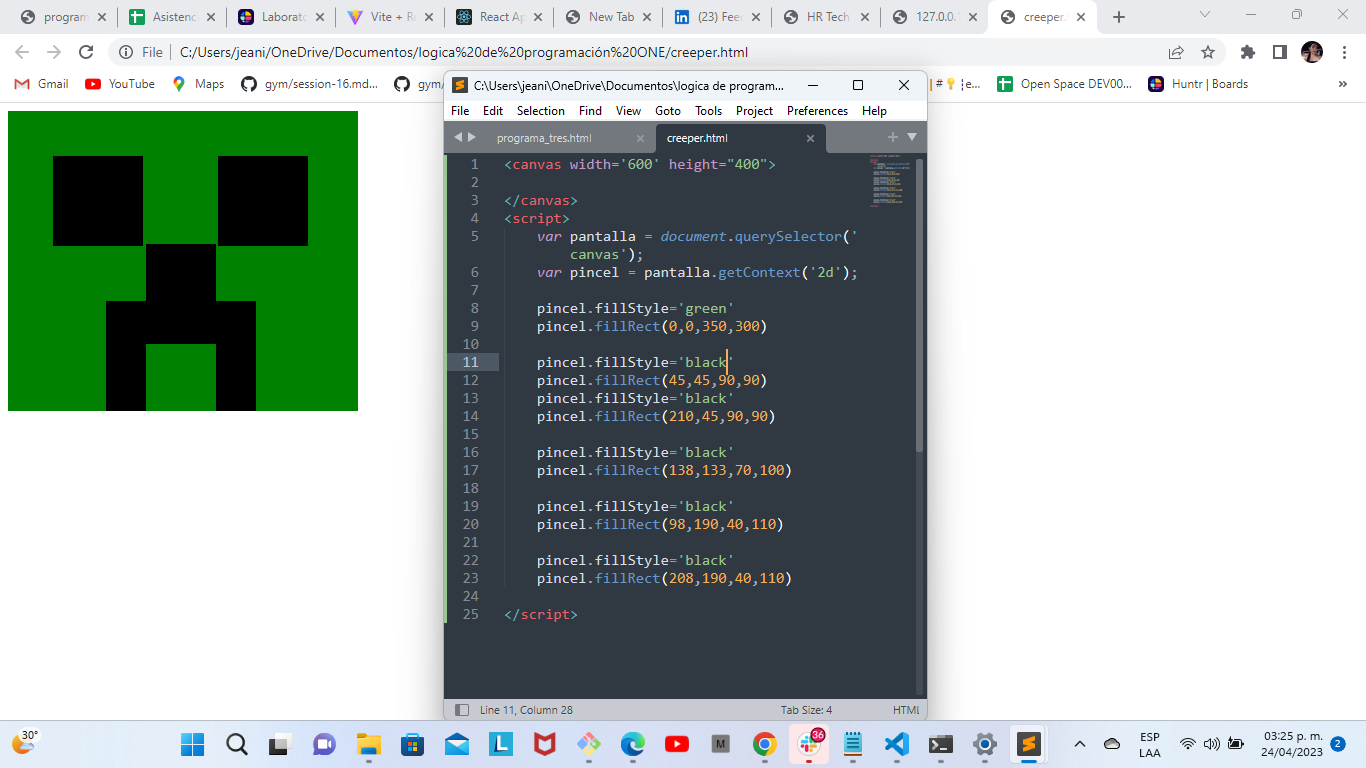Click the Sublime minimap

click(888, 182)
